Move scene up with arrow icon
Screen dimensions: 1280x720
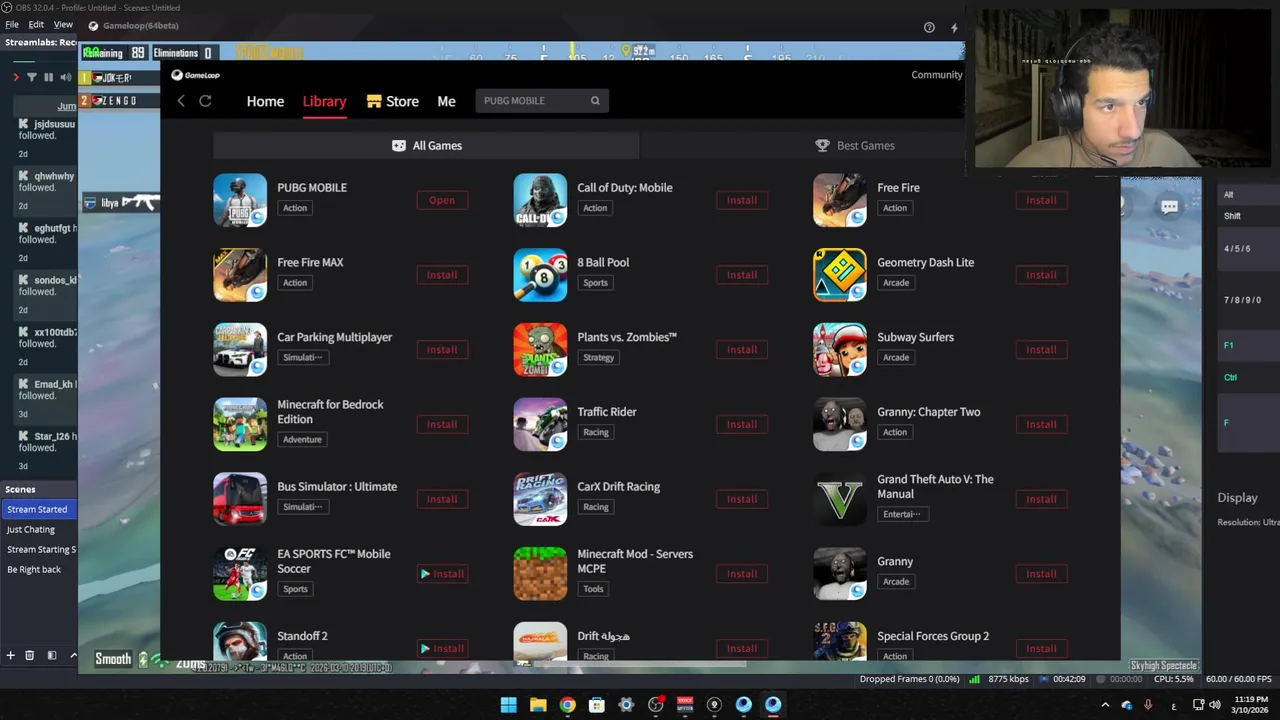73,655
